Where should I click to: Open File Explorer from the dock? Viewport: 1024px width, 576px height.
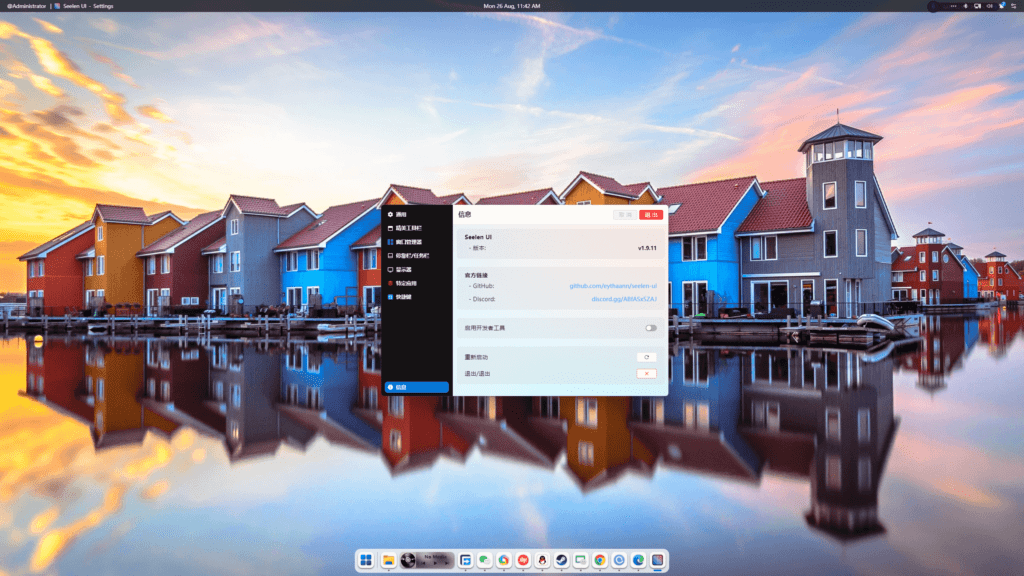(x=387, y=560)
